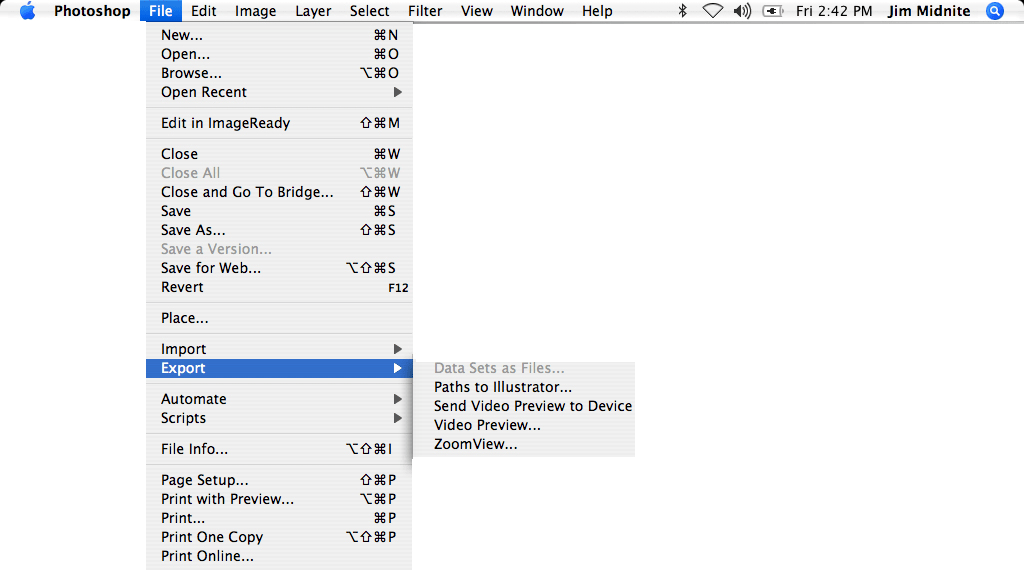1024x570 pixels.
Task: Open the Apple menu icon
Action: tap(27, 11)
